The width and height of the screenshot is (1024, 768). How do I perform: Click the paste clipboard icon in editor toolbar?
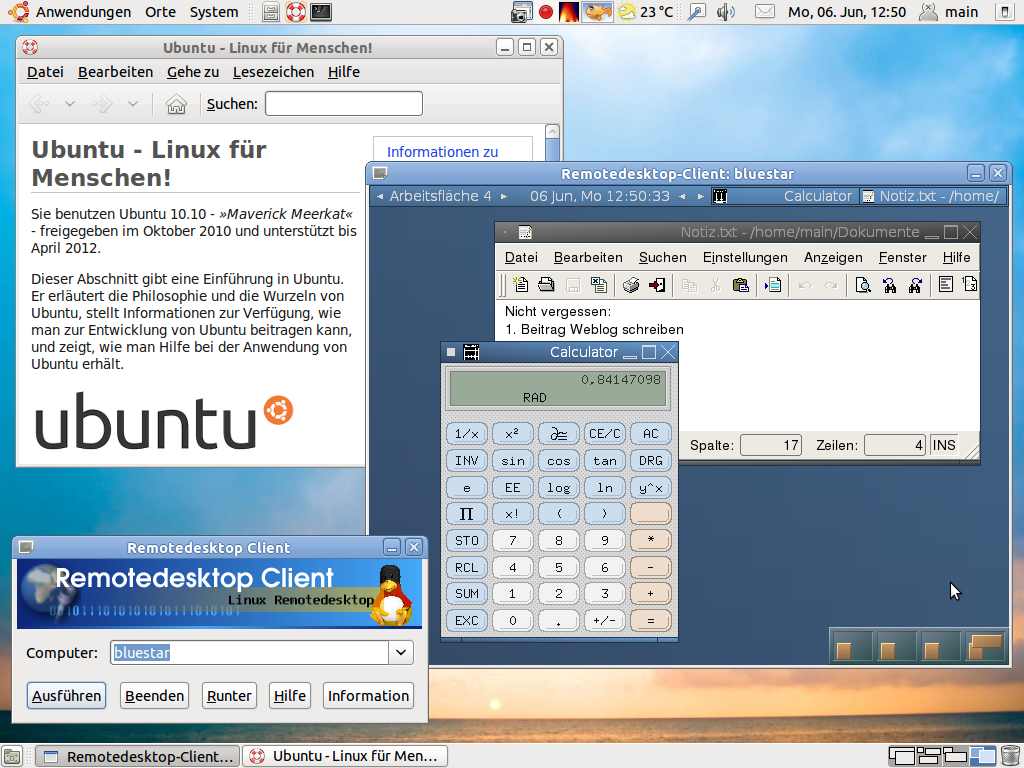pos(741,286)
